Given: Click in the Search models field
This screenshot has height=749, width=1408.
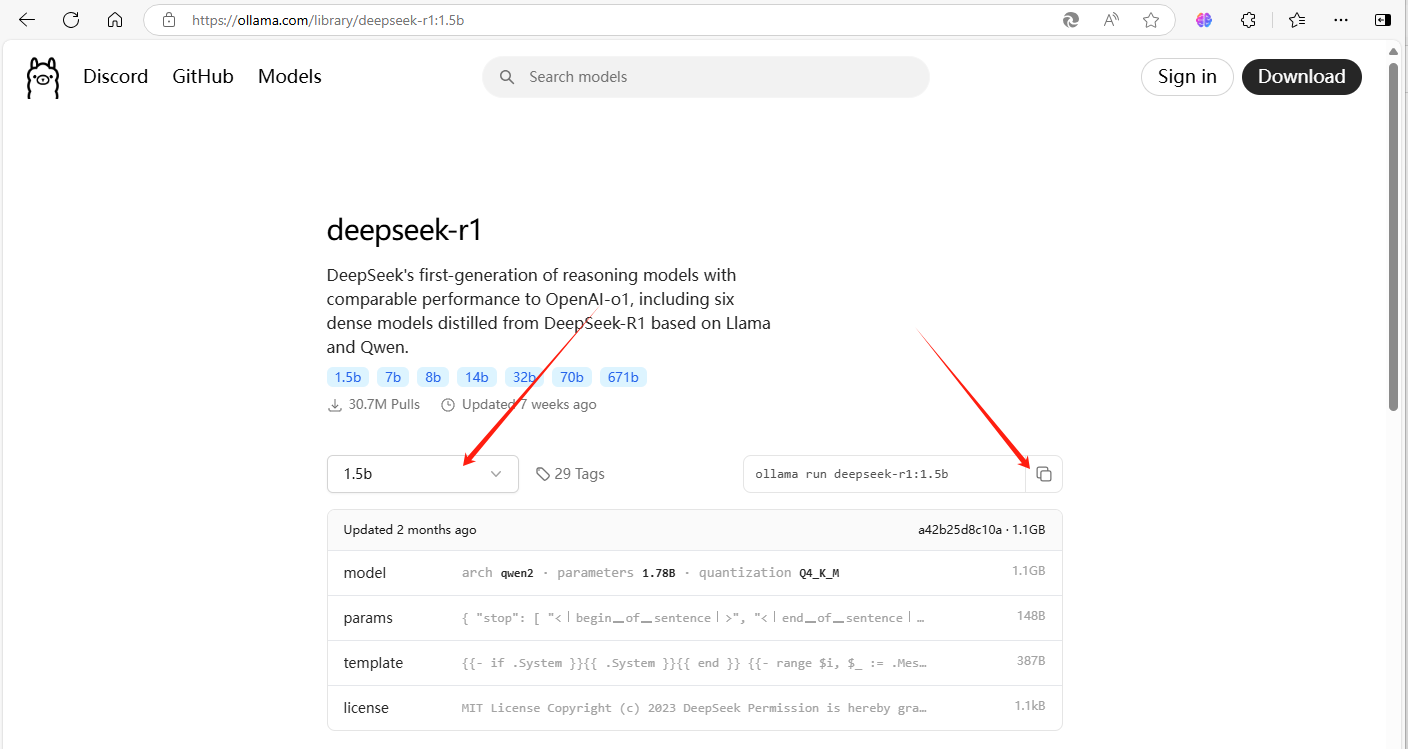Looking at the screenshot, I should coord(706,77).
